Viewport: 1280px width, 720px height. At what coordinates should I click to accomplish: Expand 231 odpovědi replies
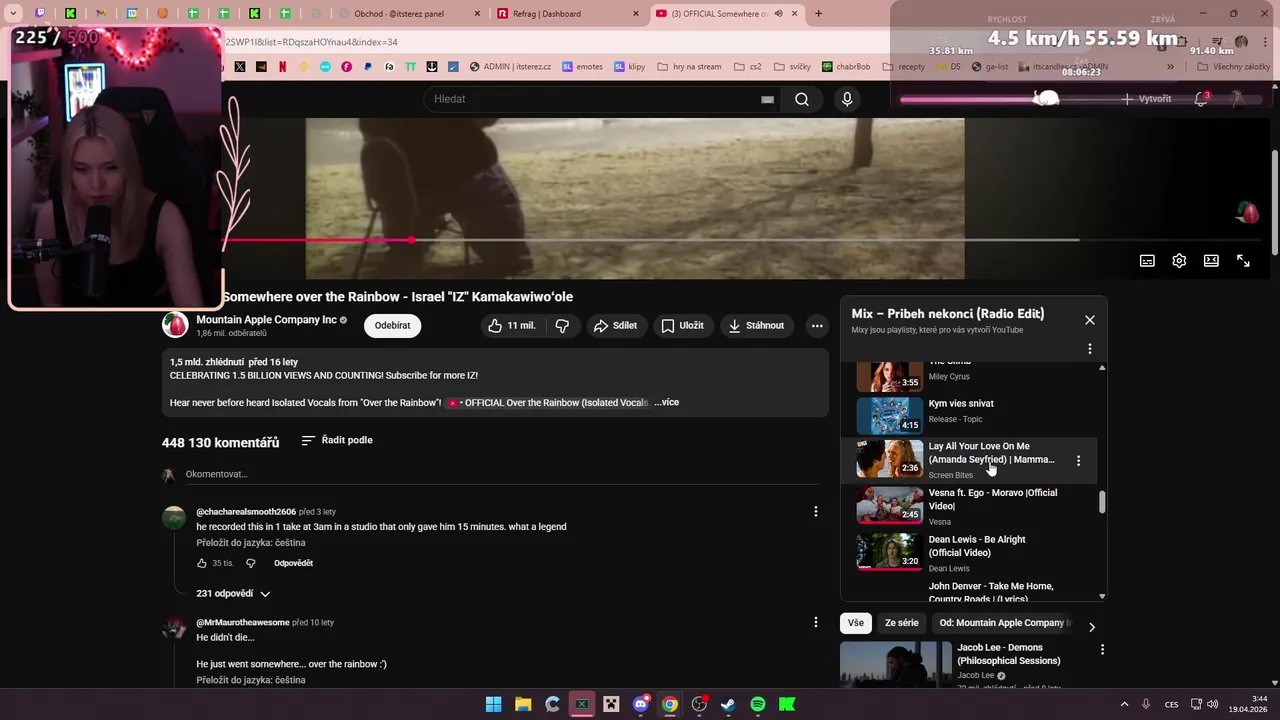[x=233, y=593]
